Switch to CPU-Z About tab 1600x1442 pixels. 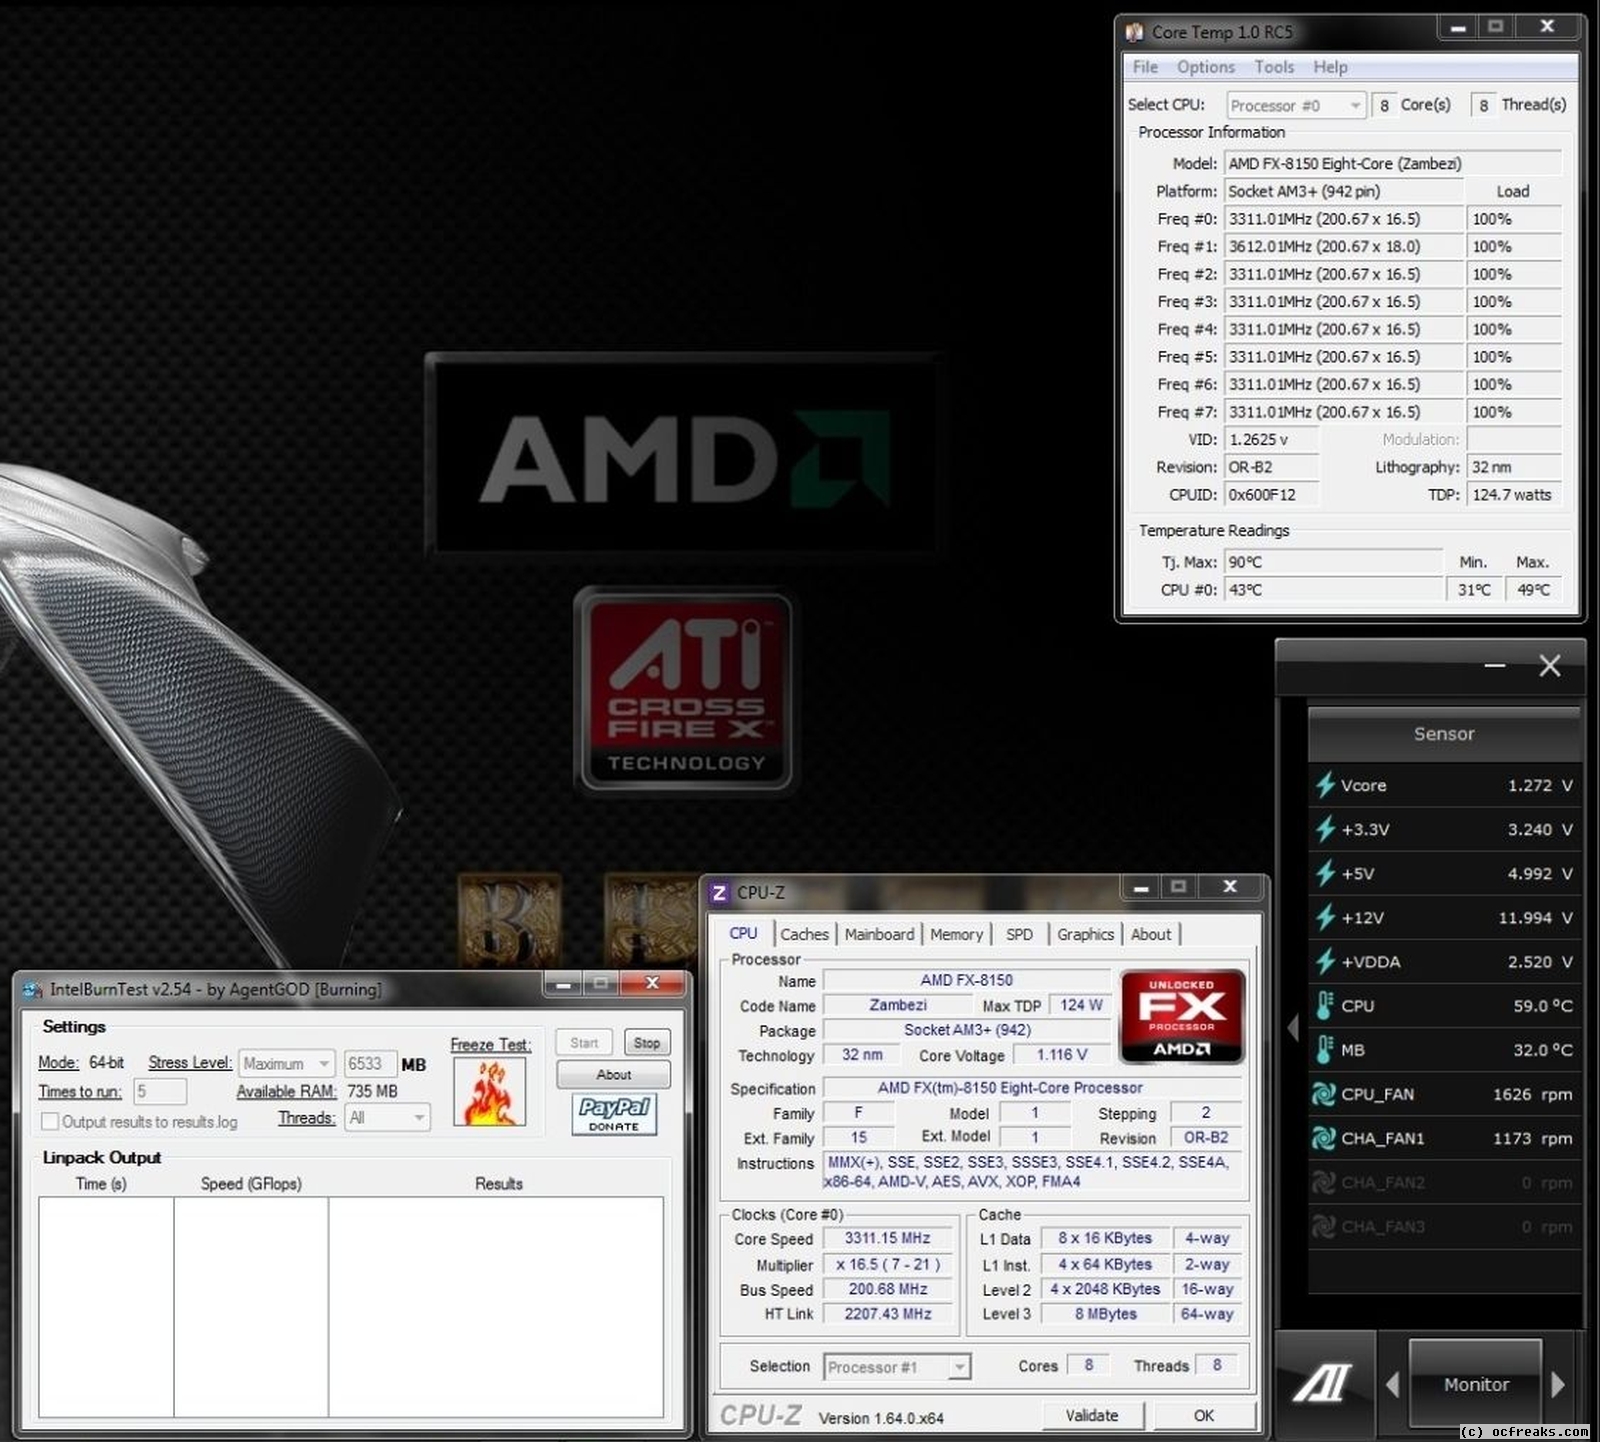coord(1151,934)
